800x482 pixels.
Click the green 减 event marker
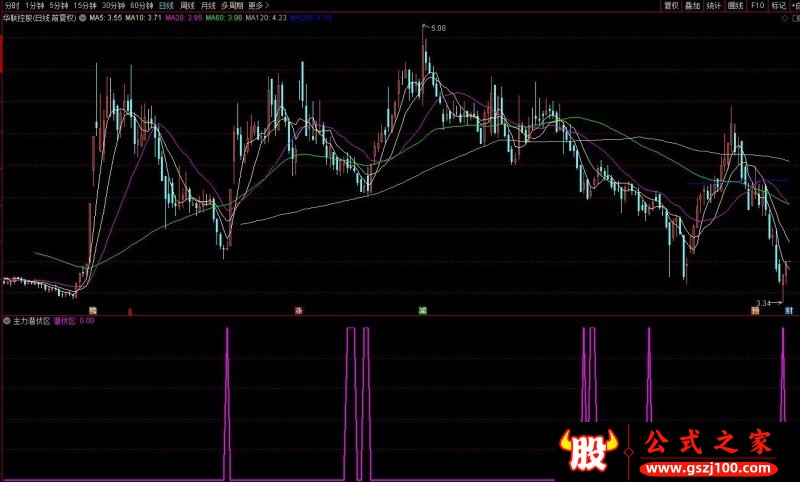(424, 311)
